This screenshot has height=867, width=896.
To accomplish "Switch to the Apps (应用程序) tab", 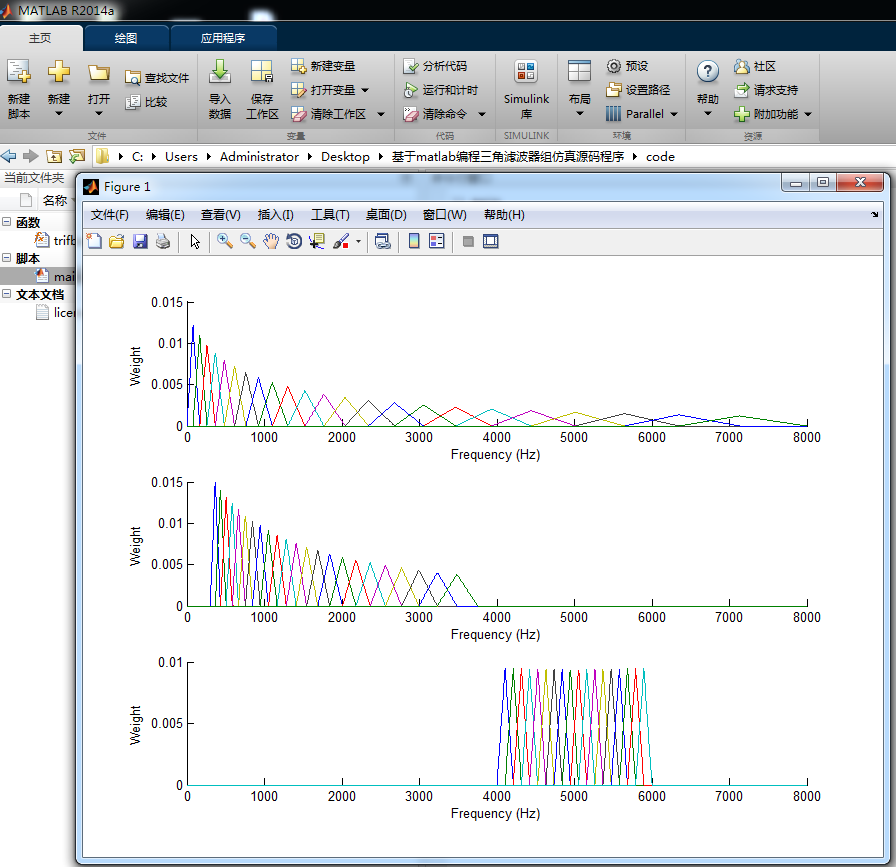I will [x=223, y=38].
